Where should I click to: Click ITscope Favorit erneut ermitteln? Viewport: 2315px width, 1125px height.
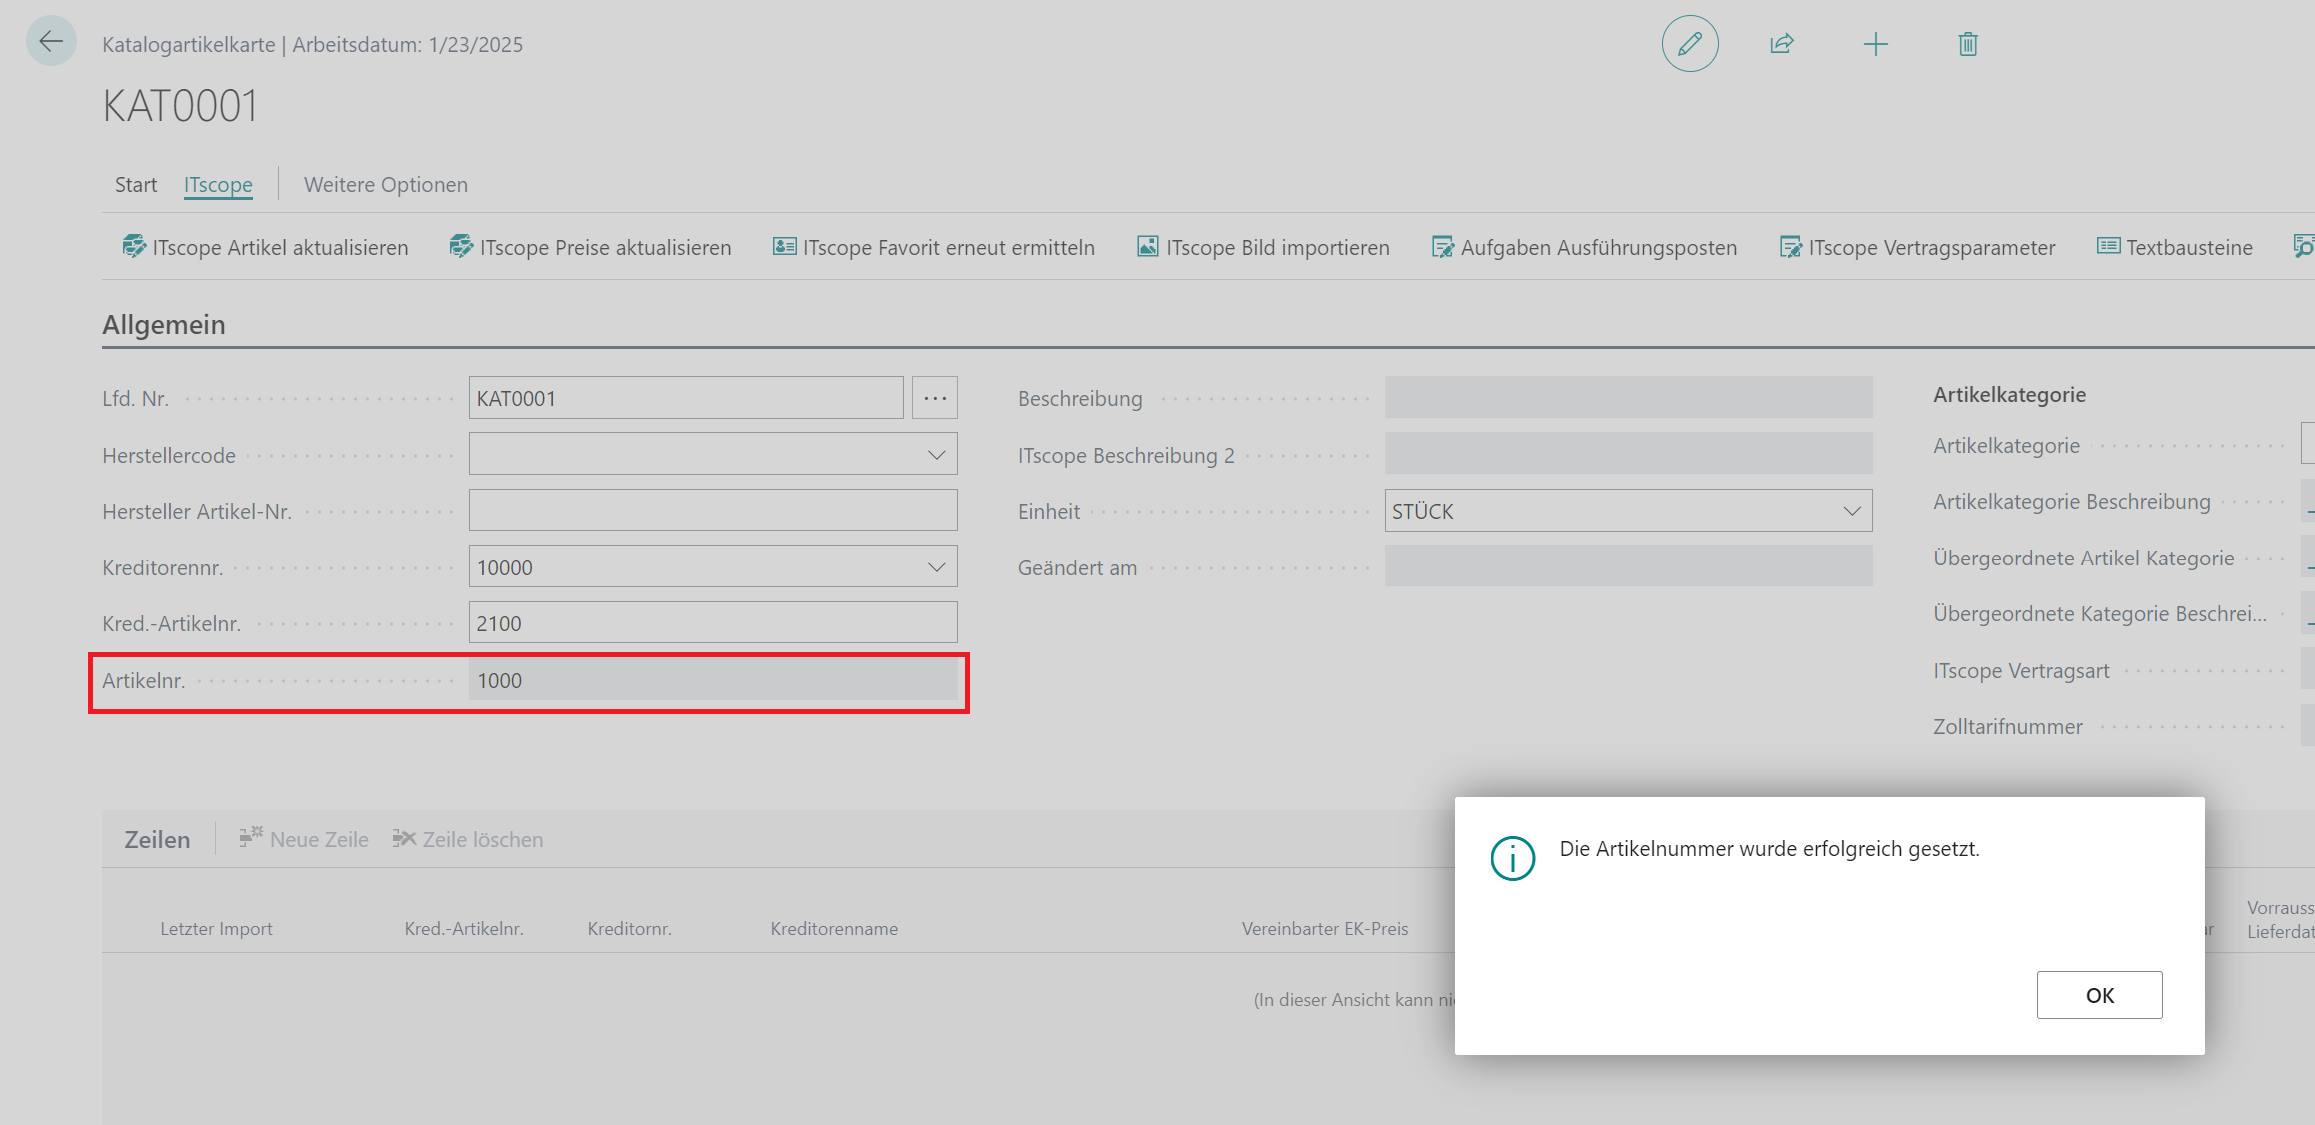click(x=934, y=247)
